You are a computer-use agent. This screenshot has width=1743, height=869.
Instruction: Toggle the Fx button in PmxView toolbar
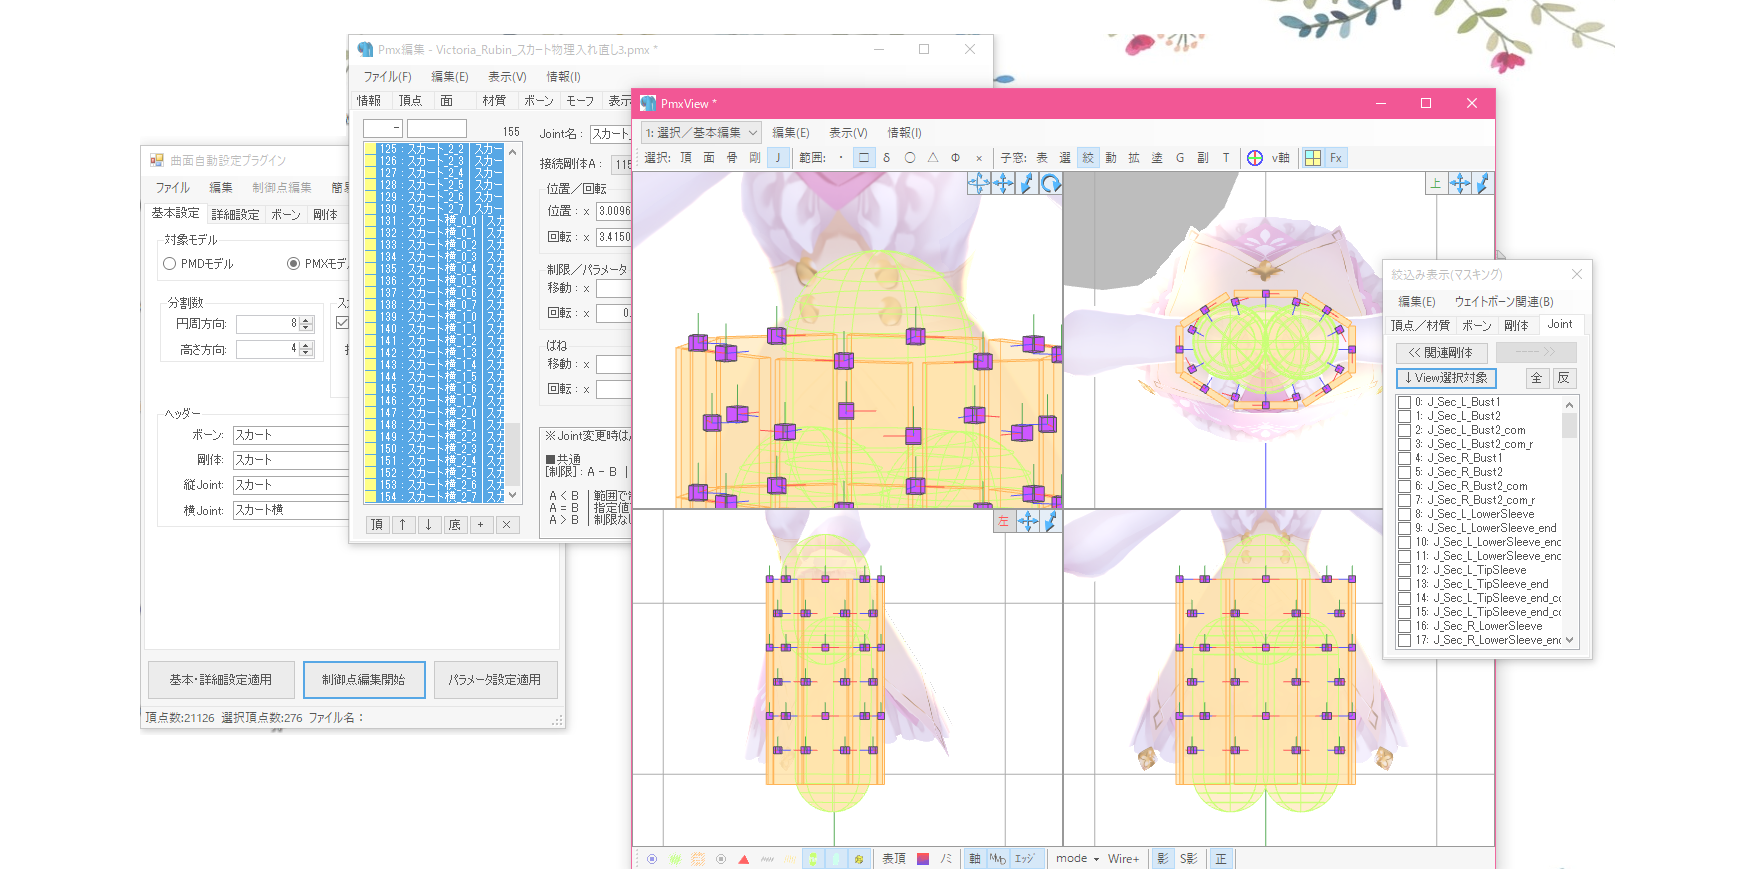tap(1336, 158)
